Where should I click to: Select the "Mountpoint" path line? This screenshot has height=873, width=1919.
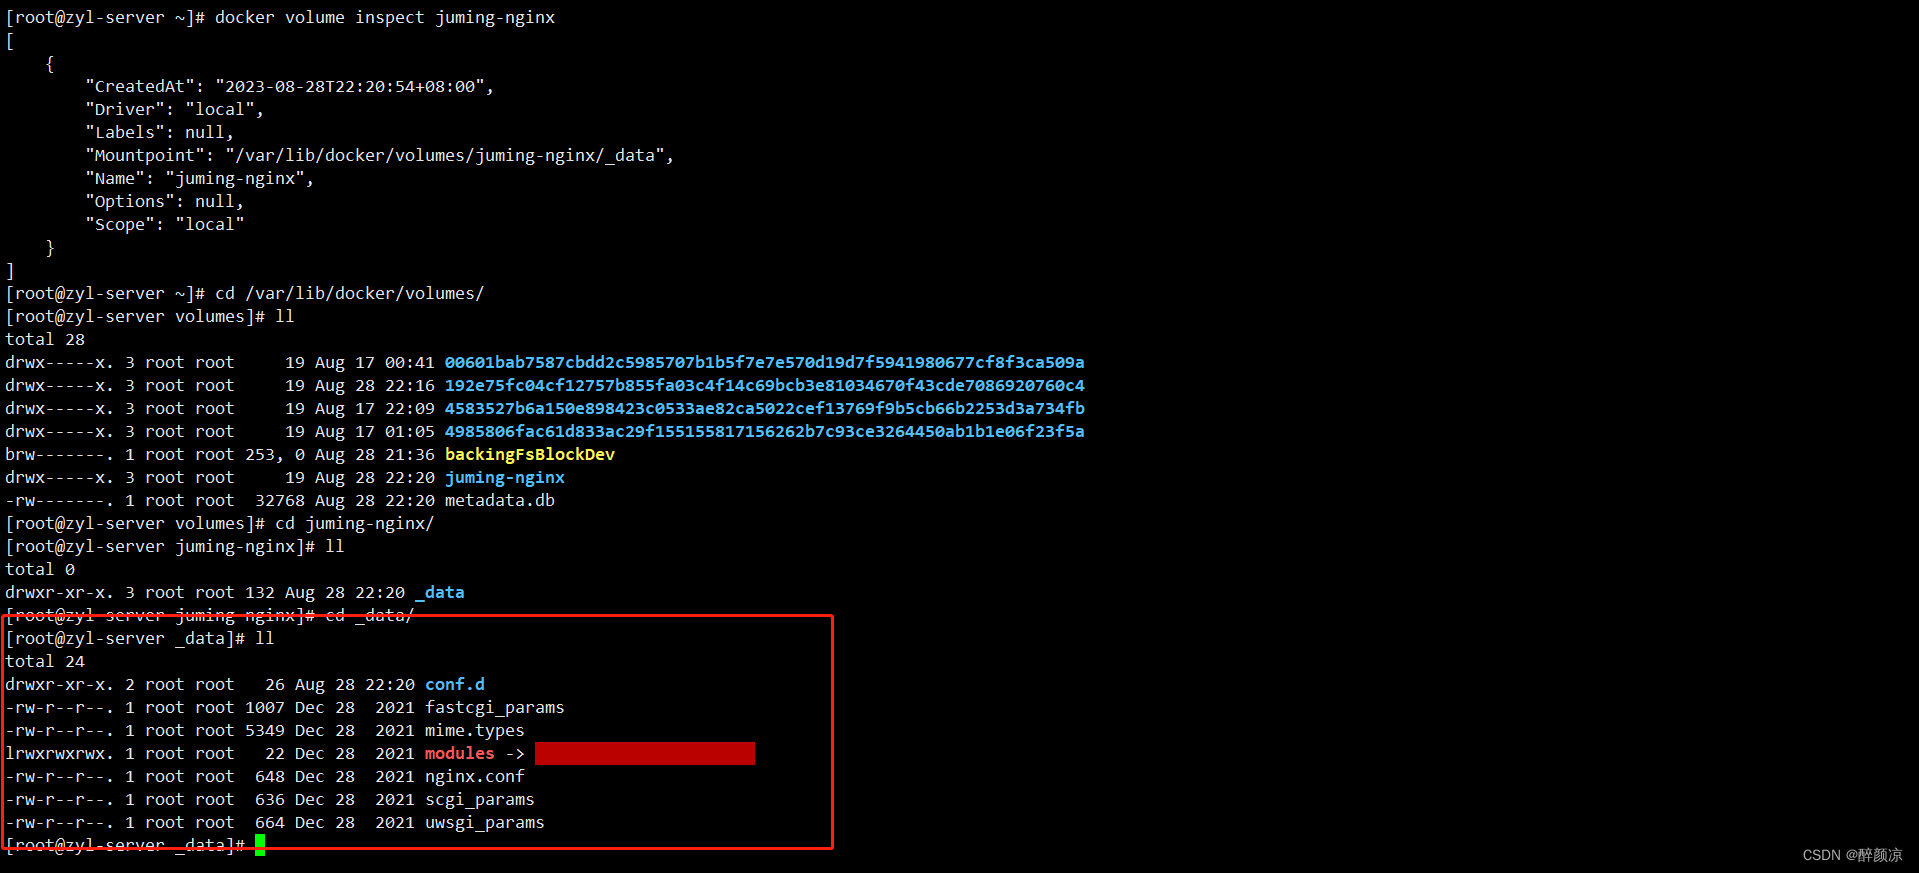(380, 155)
